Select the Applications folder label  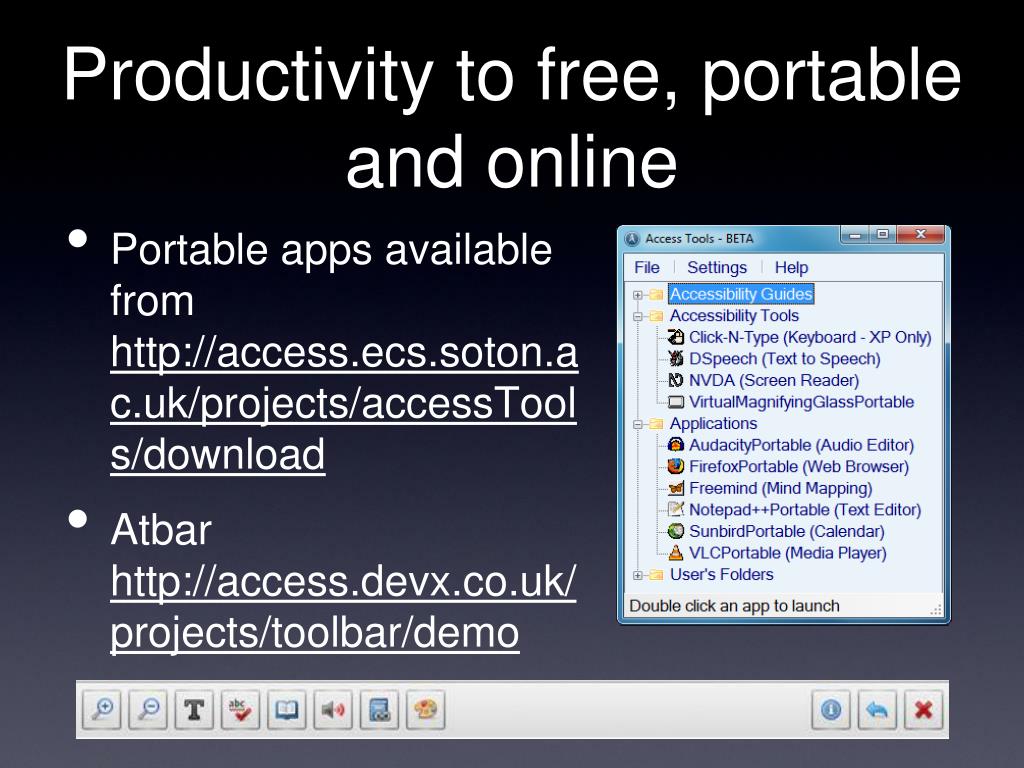click(x=713, y=423)
